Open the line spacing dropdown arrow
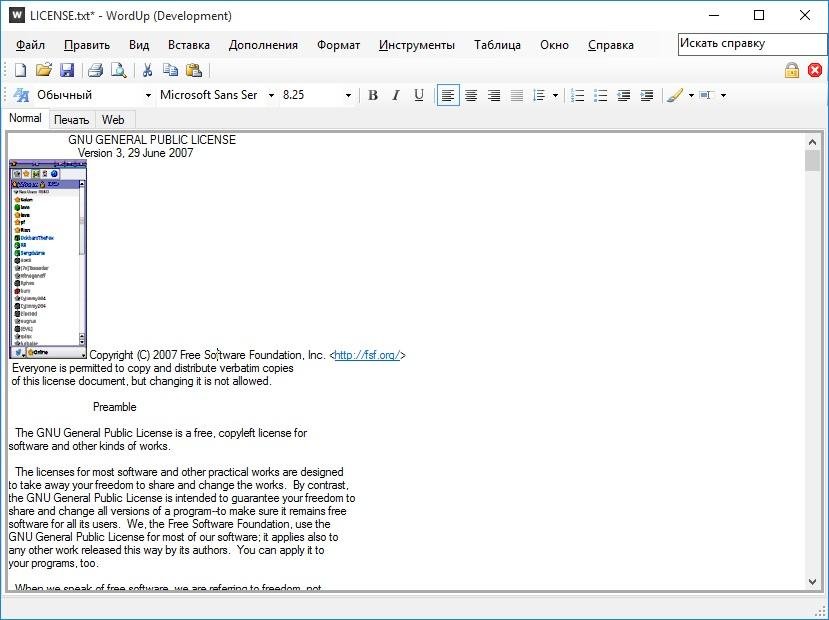This screenshot has height=620, width=829. click(555, 95)
